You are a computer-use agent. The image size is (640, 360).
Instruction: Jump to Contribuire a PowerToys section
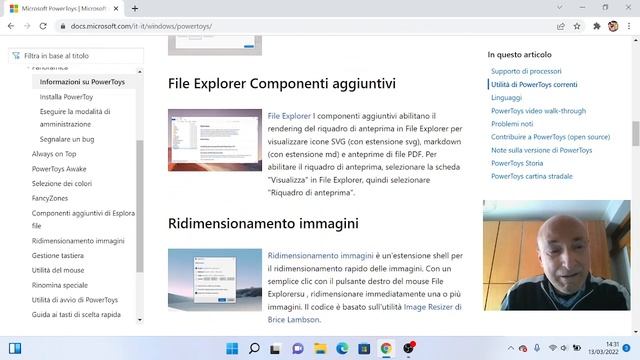click(550, 137)
